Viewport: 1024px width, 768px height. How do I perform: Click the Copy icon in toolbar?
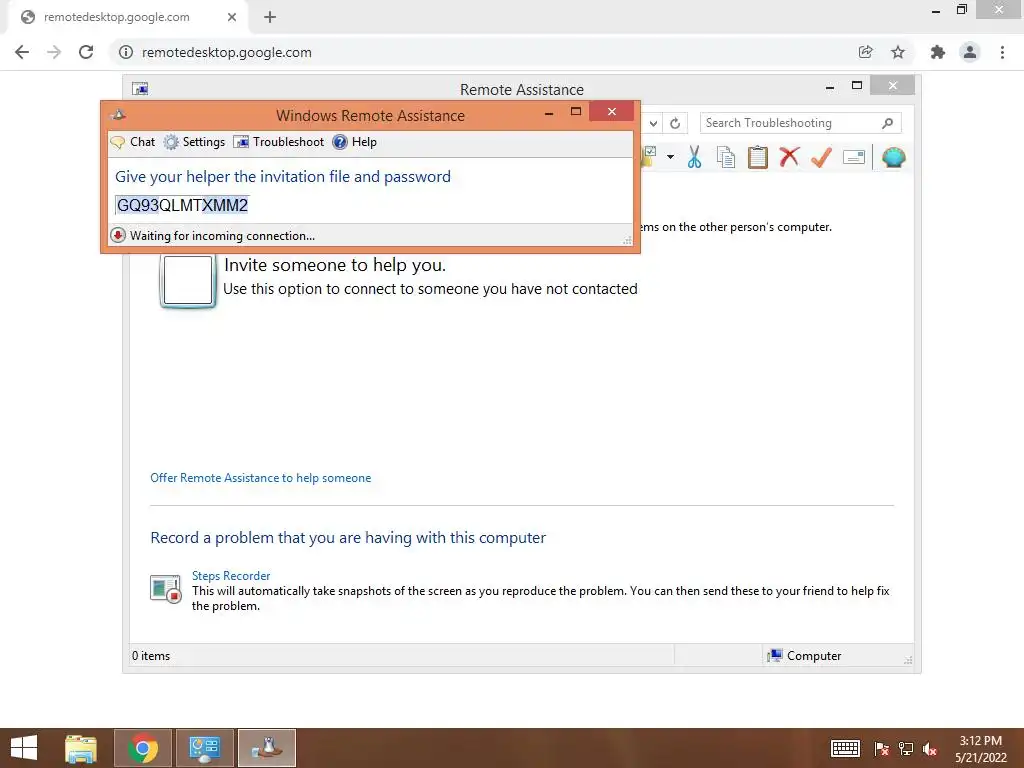click(726, 157)
